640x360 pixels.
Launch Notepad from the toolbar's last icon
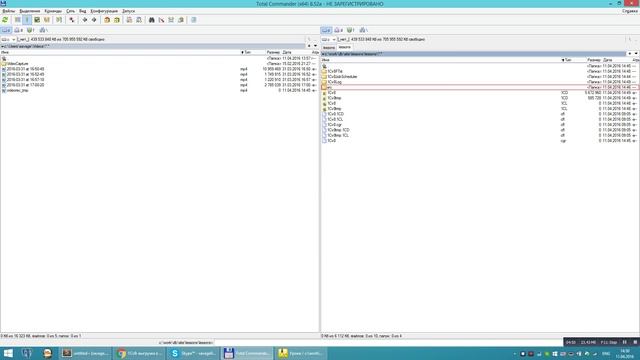(x=193, y=20)
